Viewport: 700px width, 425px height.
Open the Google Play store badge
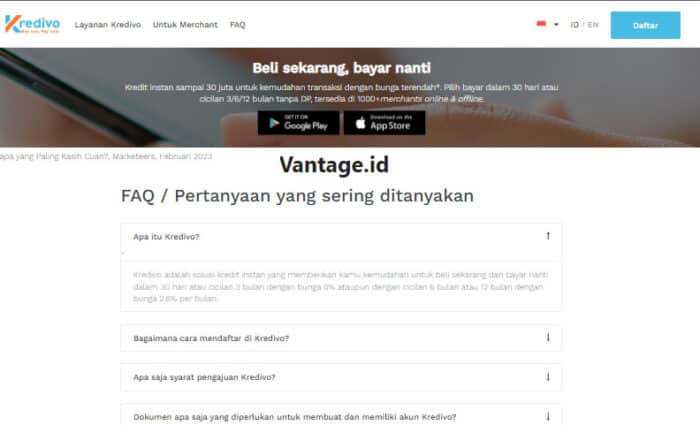[297, 123]
